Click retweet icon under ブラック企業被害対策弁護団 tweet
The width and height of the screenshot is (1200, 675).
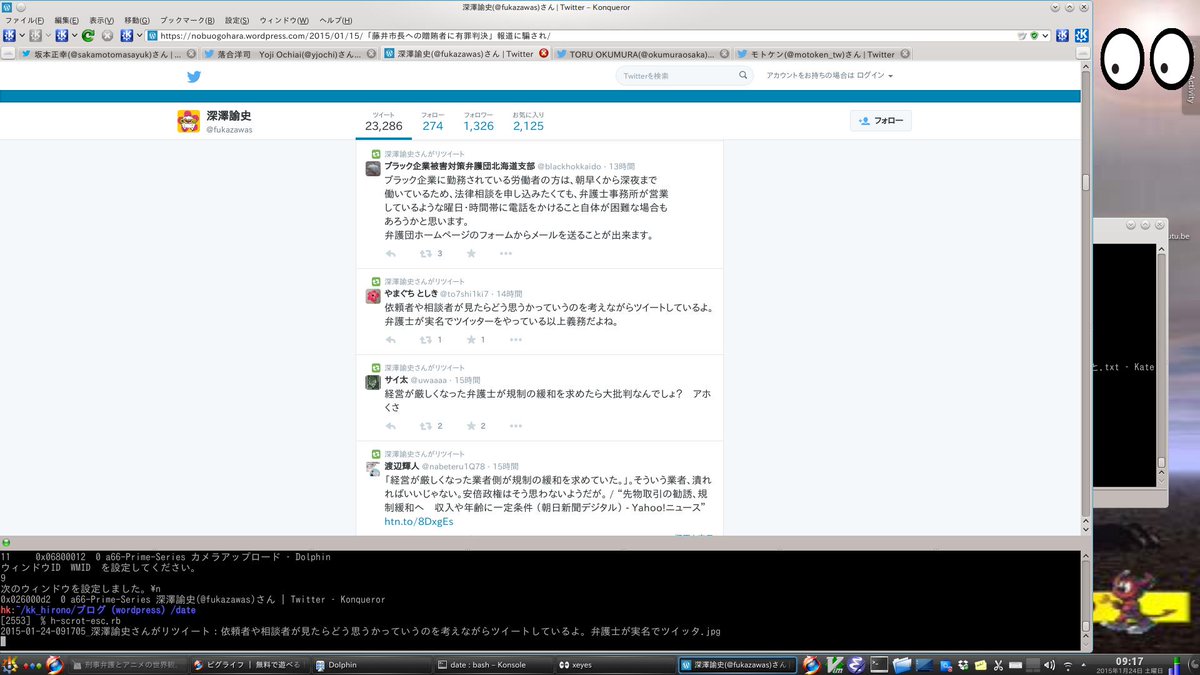pyautogui.click(x=427, y=254)
